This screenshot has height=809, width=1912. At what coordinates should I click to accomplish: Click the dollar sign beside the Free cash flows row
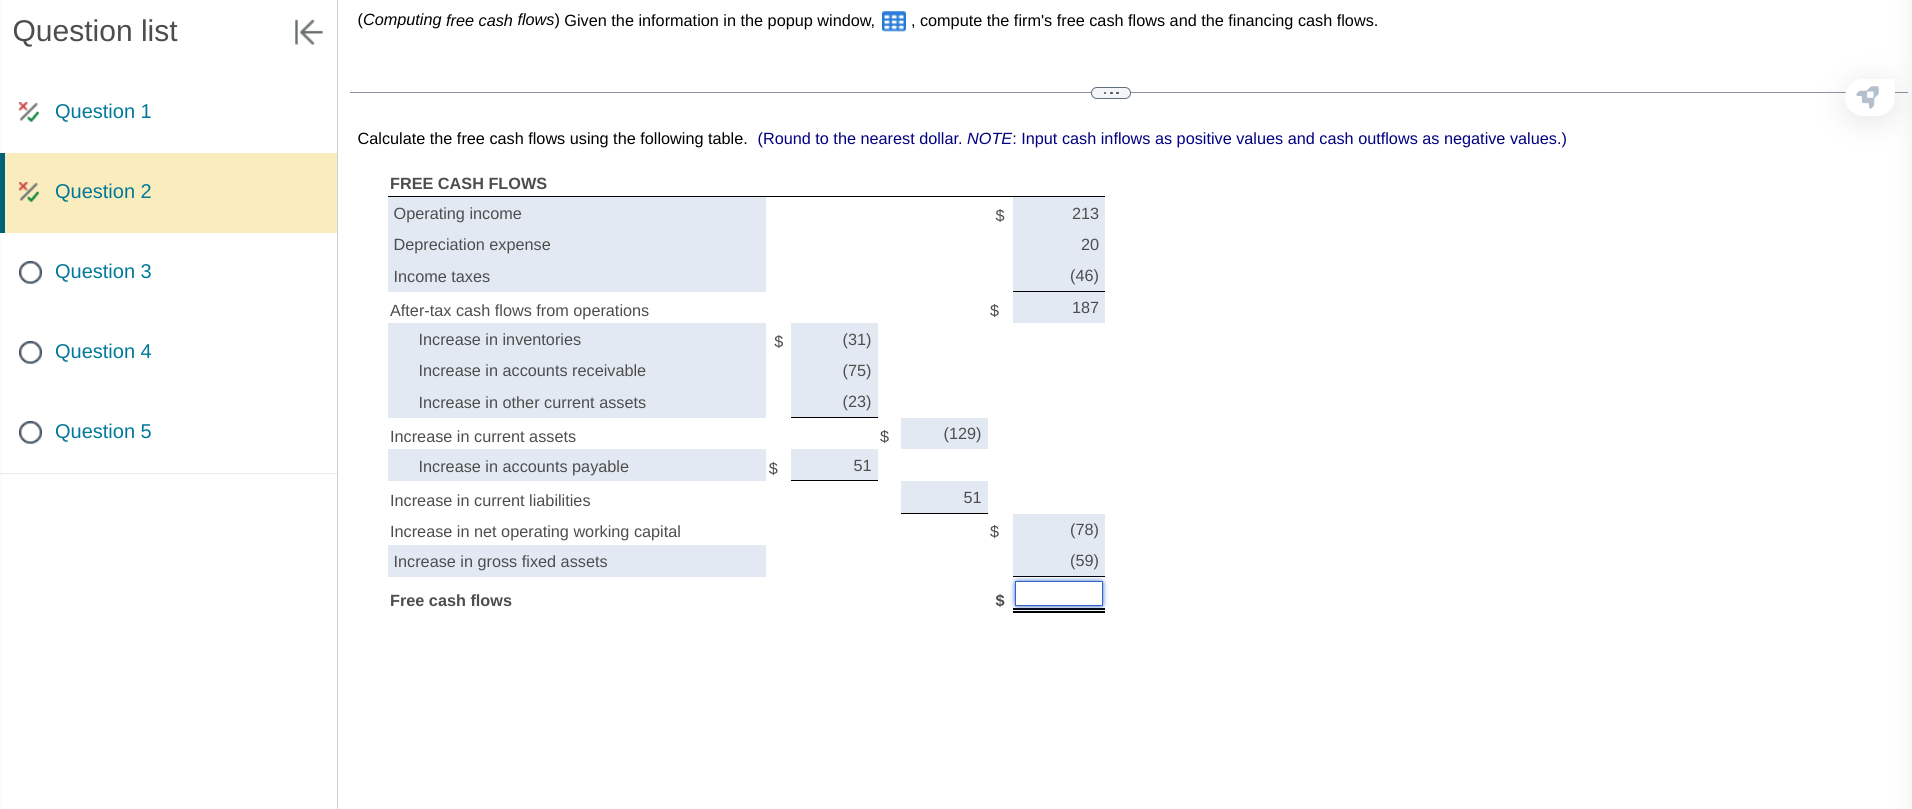coord(999,600)
